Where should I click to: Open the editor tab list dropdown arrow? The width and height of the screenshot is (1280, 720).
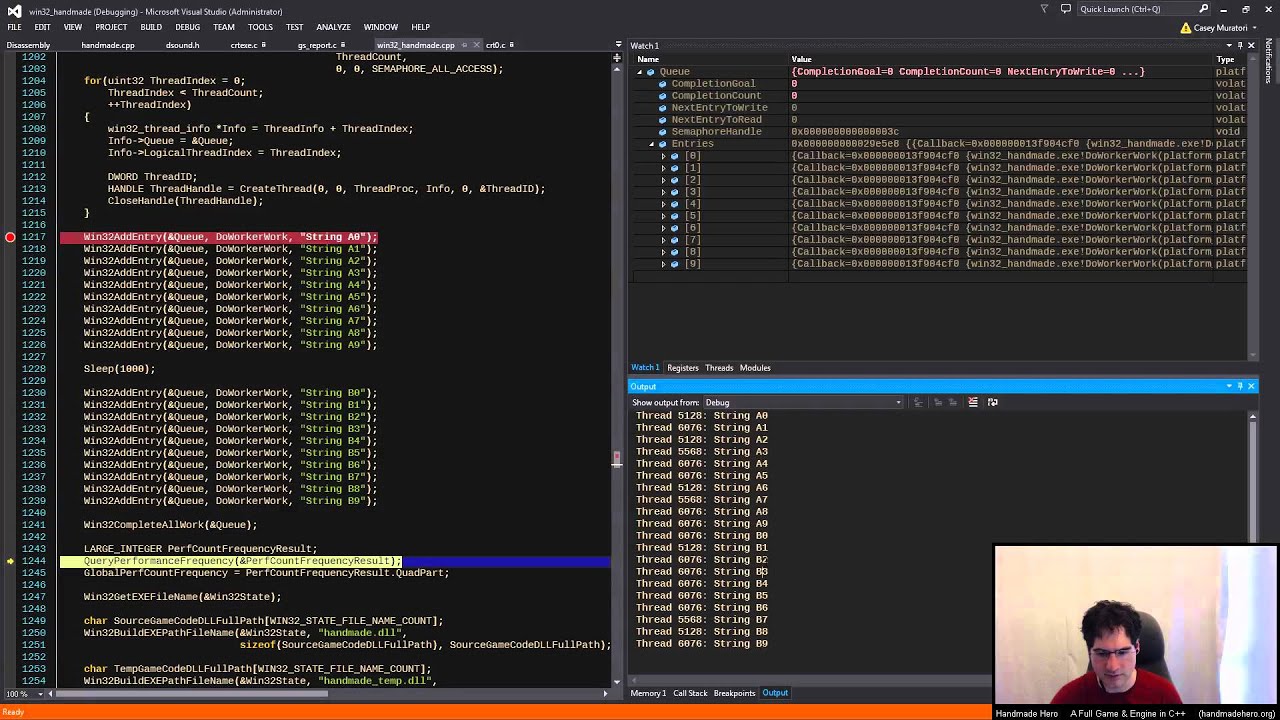616,45
